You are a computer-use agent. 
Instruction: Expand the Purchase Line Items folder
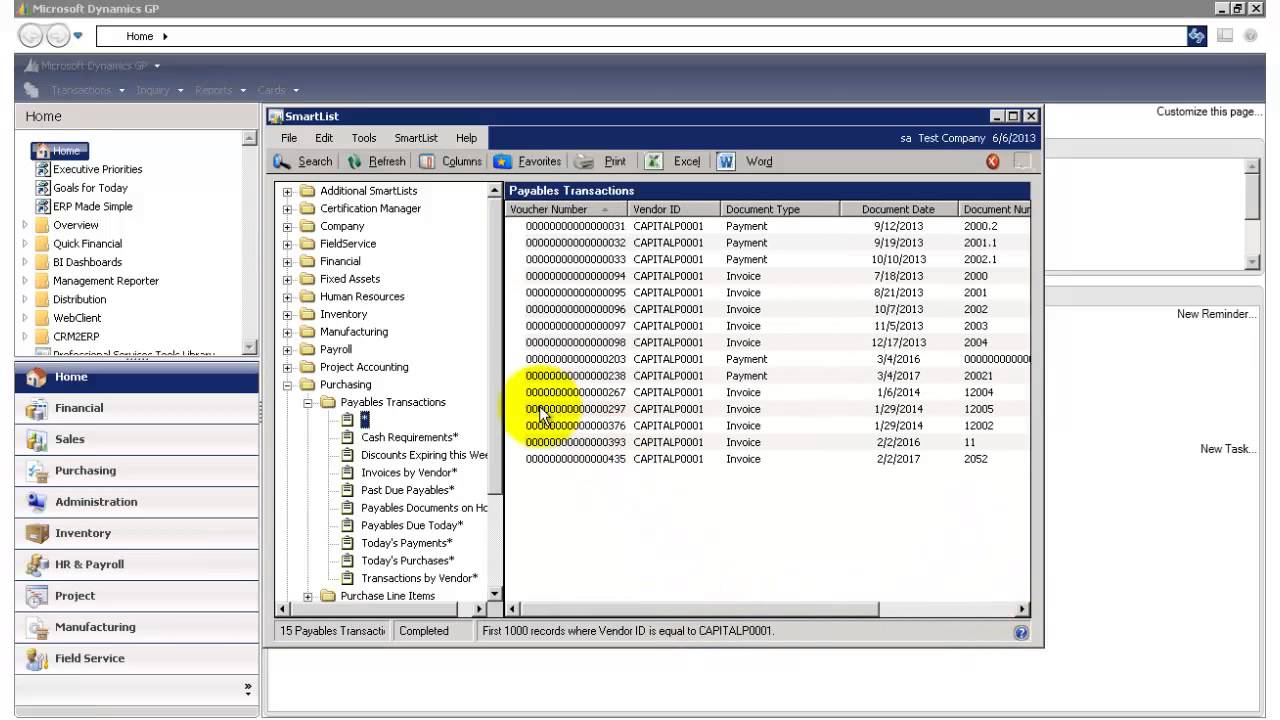click(307, 597)
